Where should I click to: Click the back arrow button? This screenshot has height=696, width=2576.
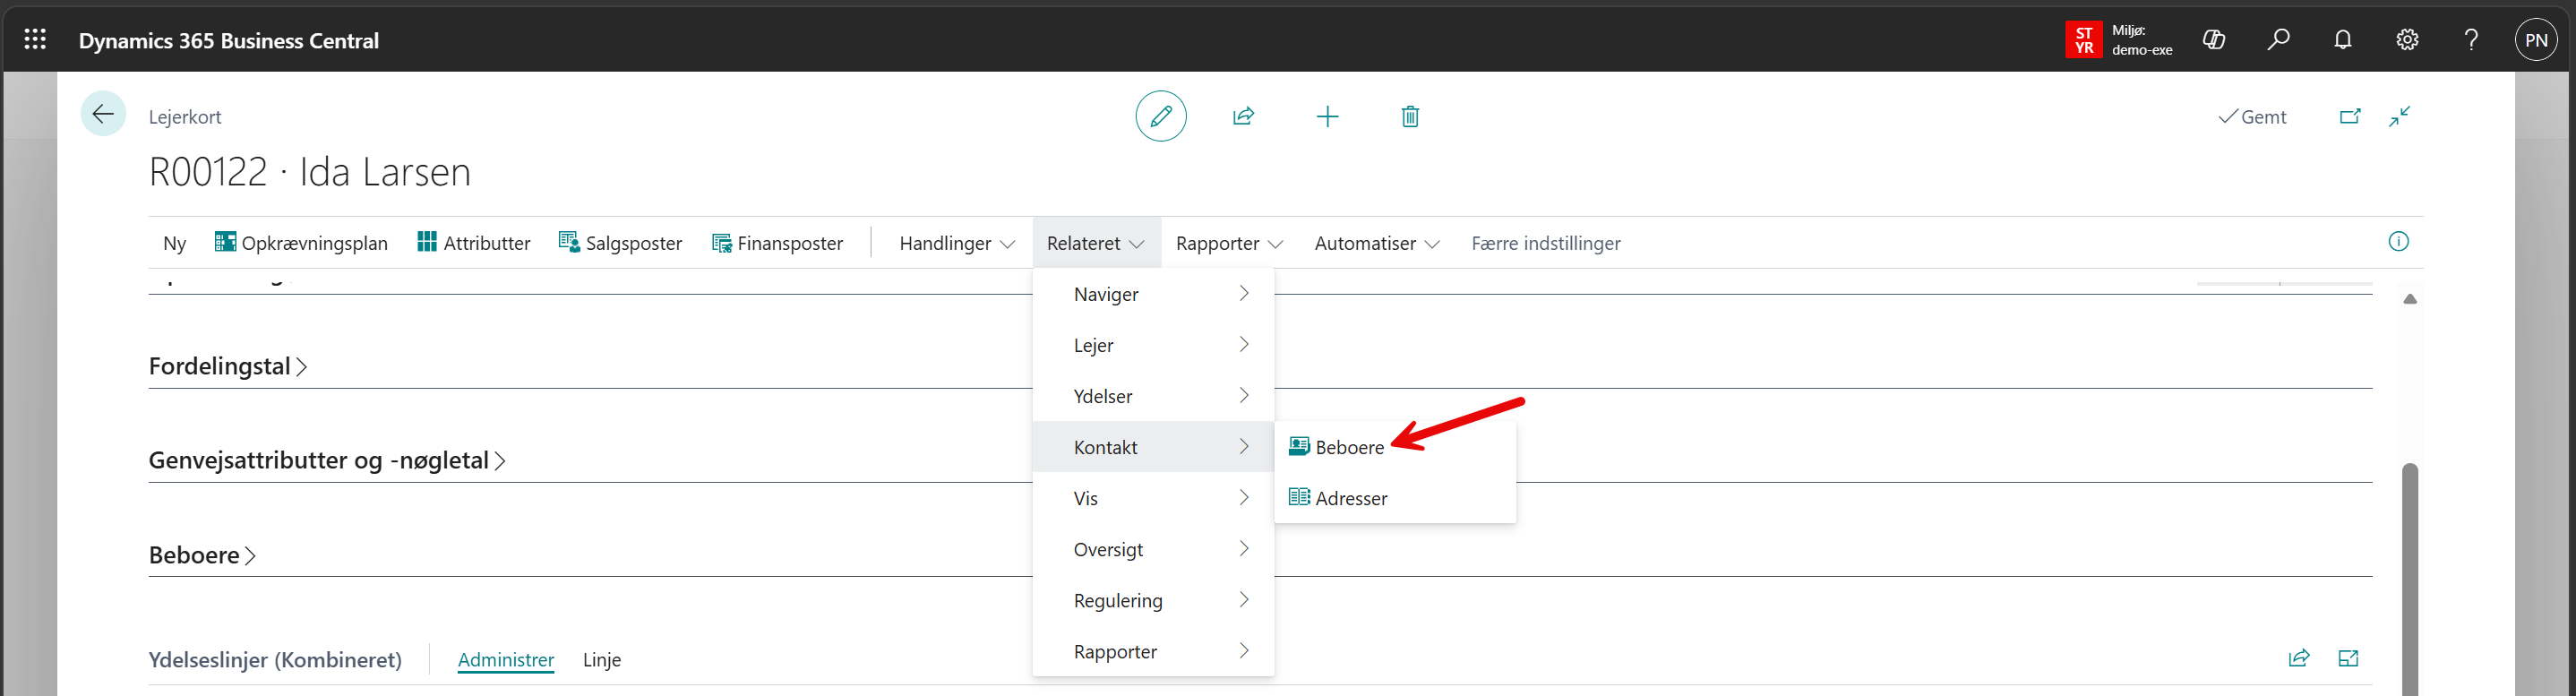coord(103,114)
